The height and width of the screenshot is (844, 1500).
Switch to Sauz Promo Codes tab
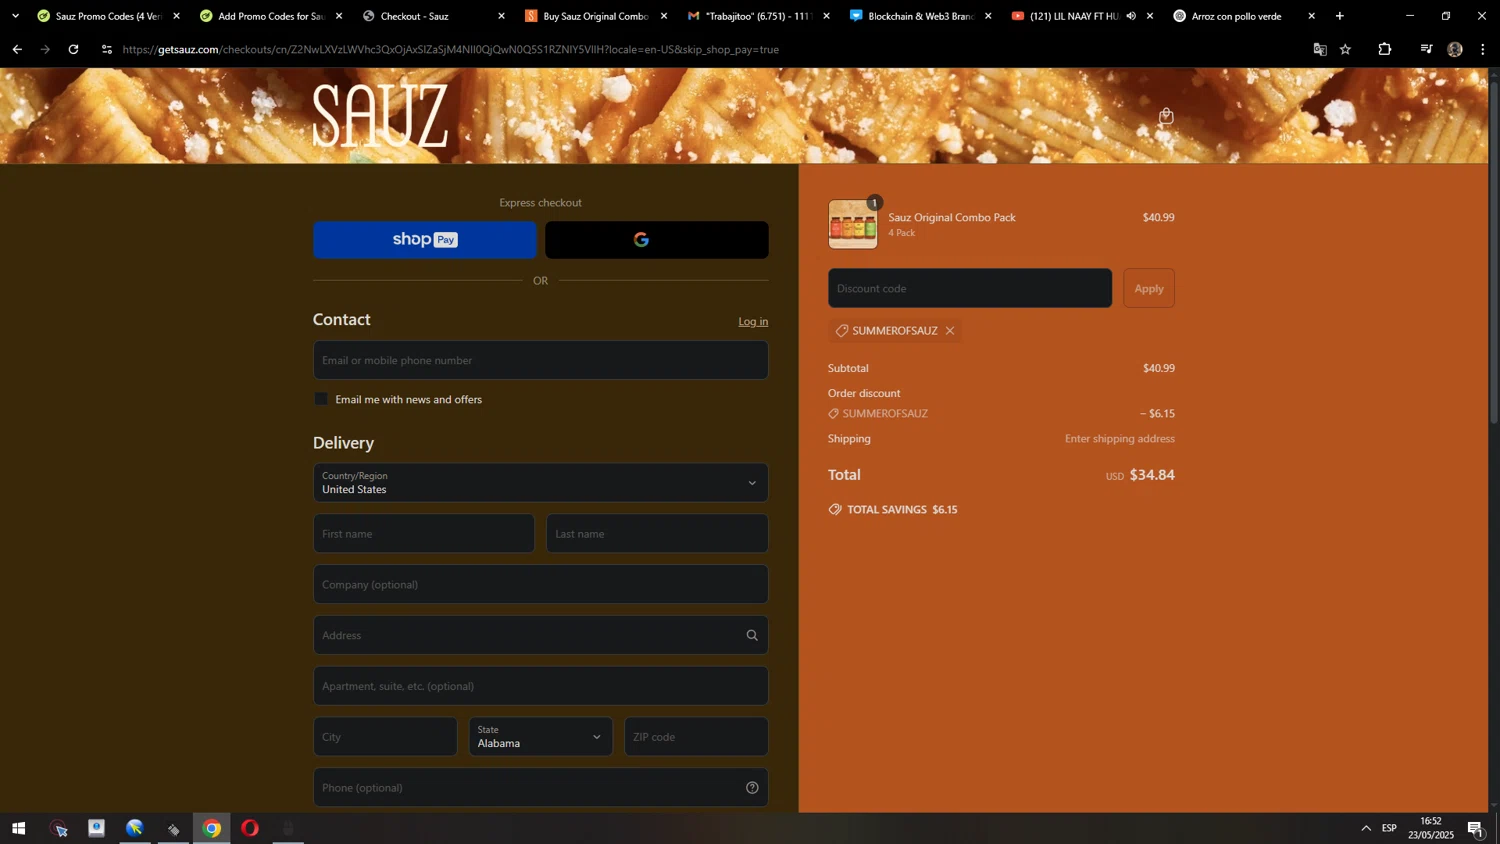click(108, 16)
